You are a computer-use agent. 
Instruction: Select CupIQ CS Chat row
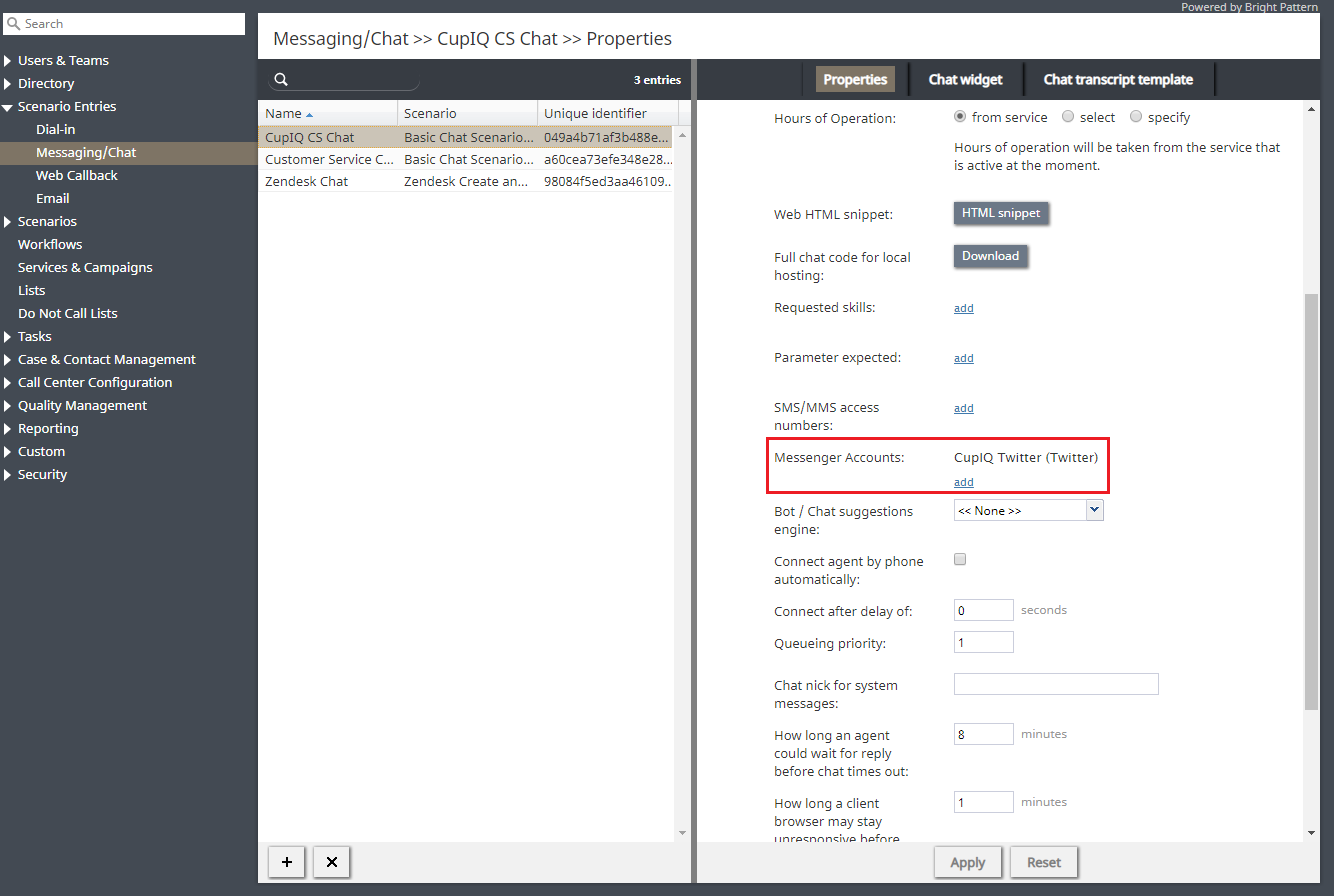[x=467, y=137]
